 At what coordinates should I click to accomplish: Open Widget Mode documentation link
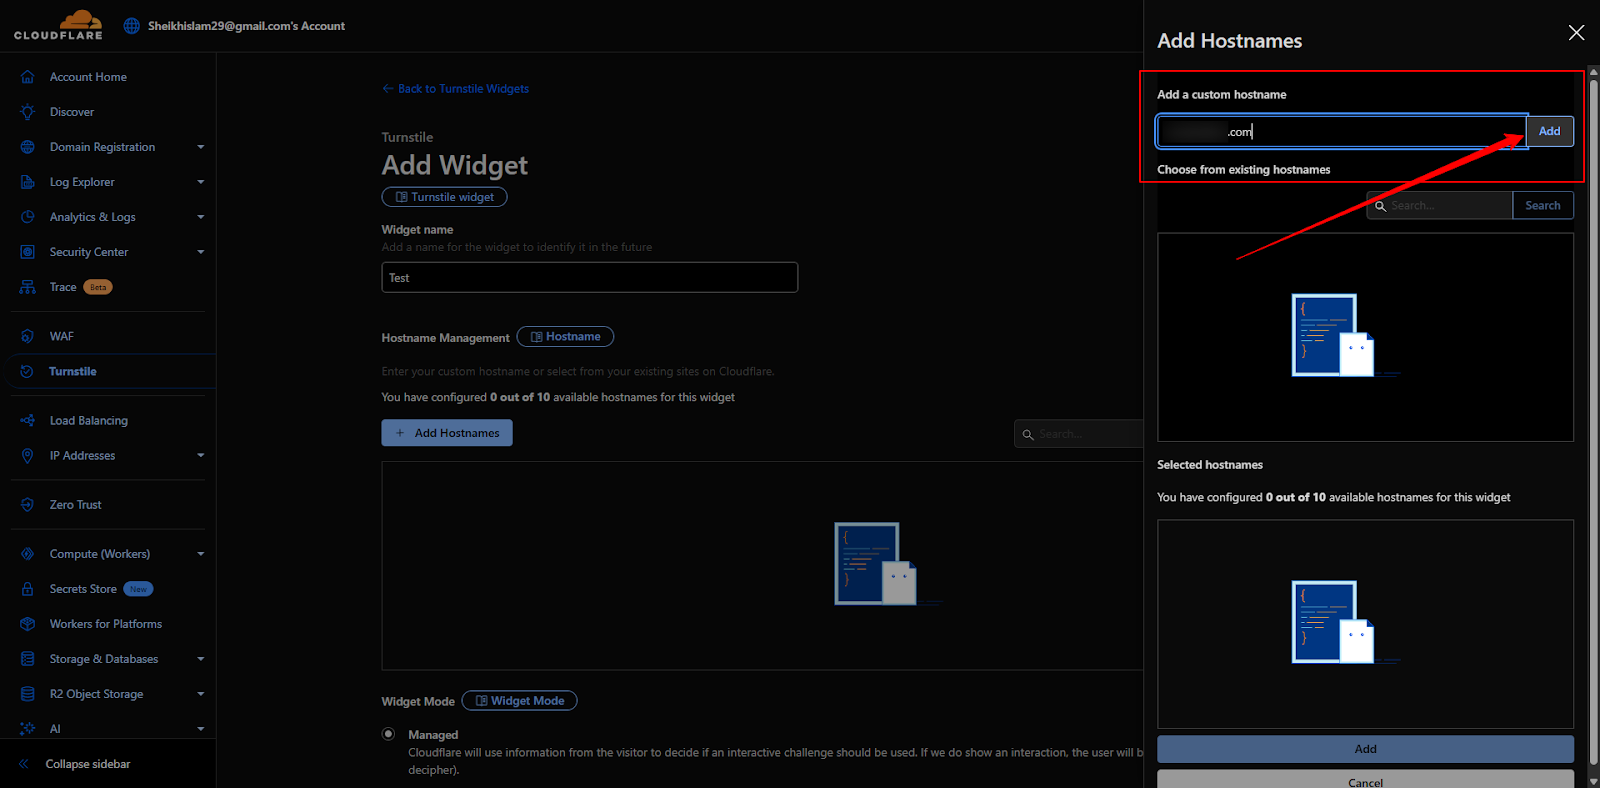519,701
